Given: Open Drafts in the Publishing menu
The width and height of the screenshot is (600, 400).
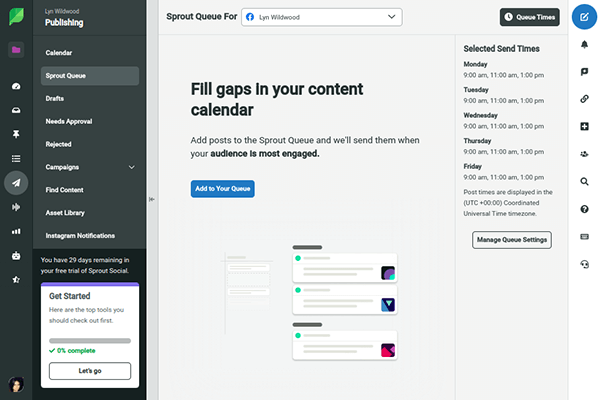Looking at the screenshot, I should [x=55, y=98].
